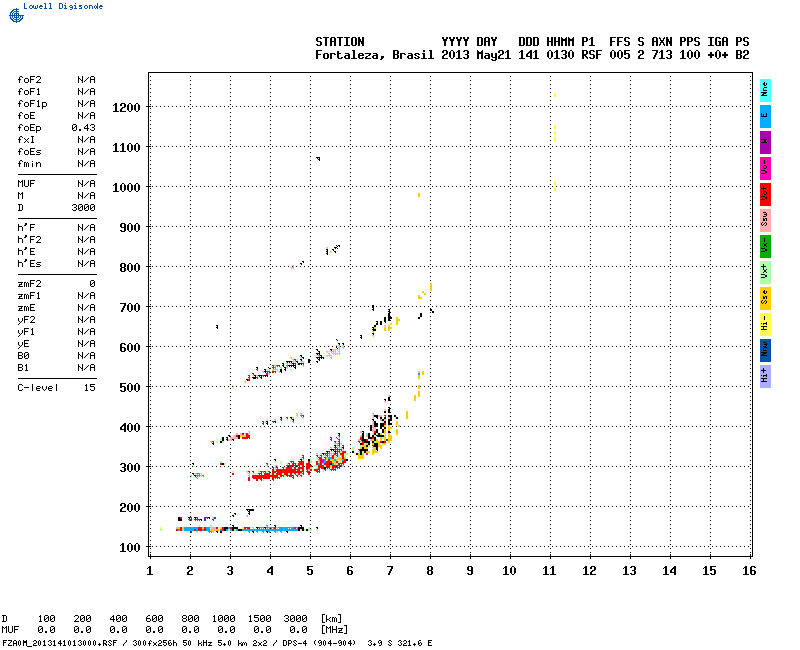Choose the Hi+ lavender legend swatch
Screen dimensions: 800x650
(765, 377)
